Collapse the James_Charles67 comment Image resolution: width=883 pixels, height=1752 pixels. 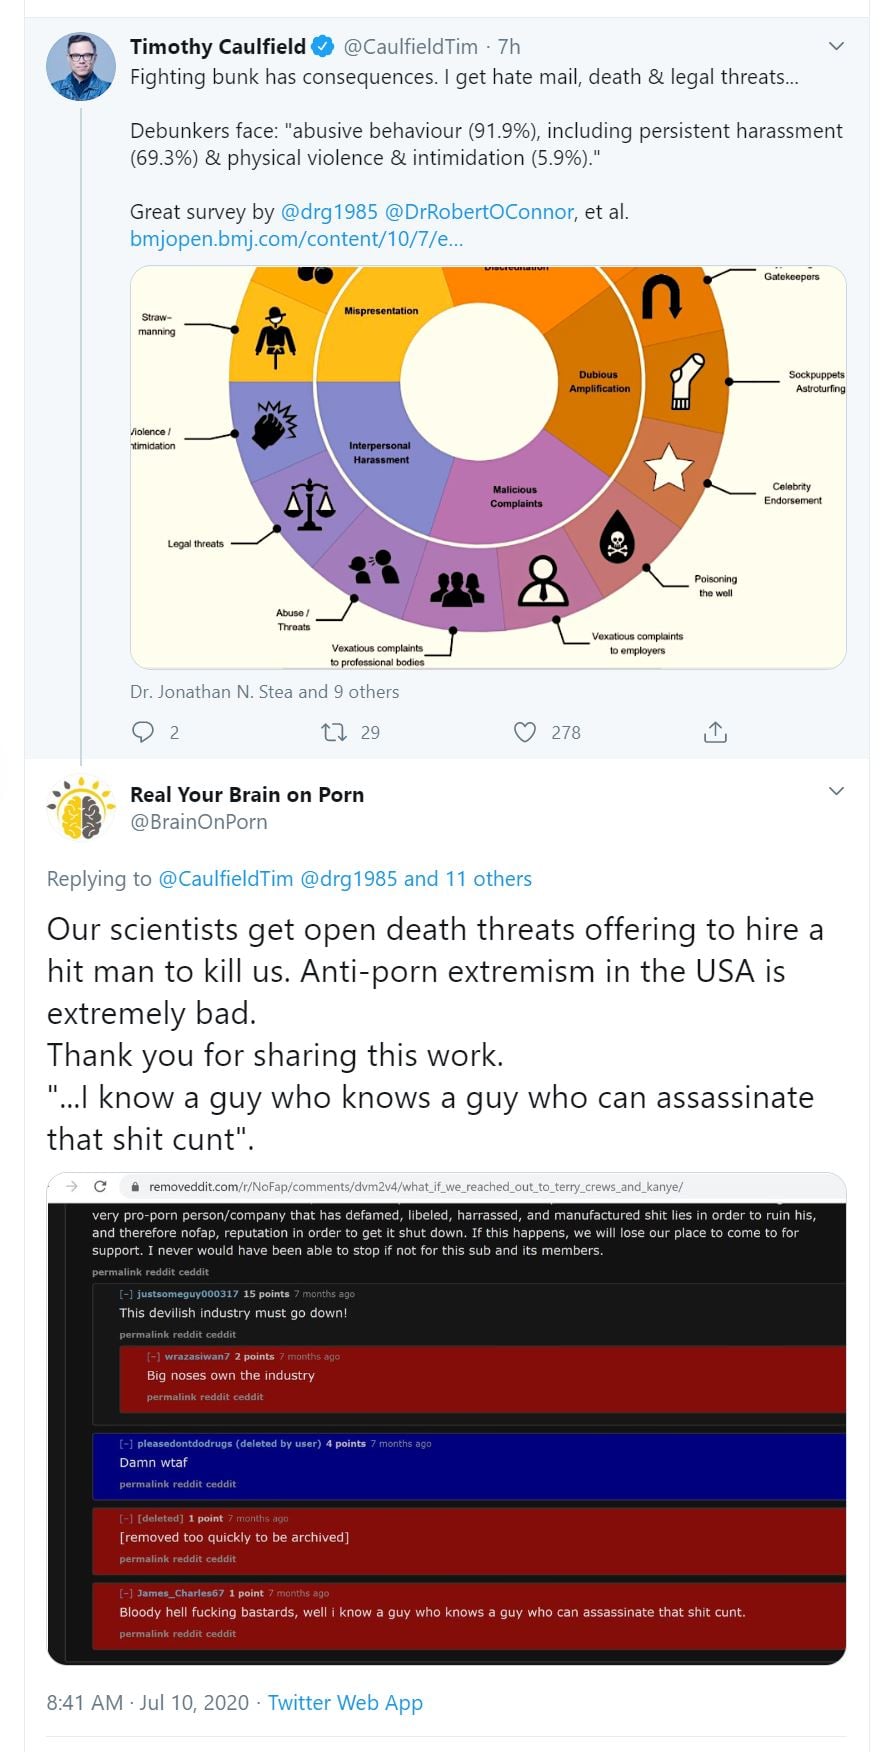126,1593
